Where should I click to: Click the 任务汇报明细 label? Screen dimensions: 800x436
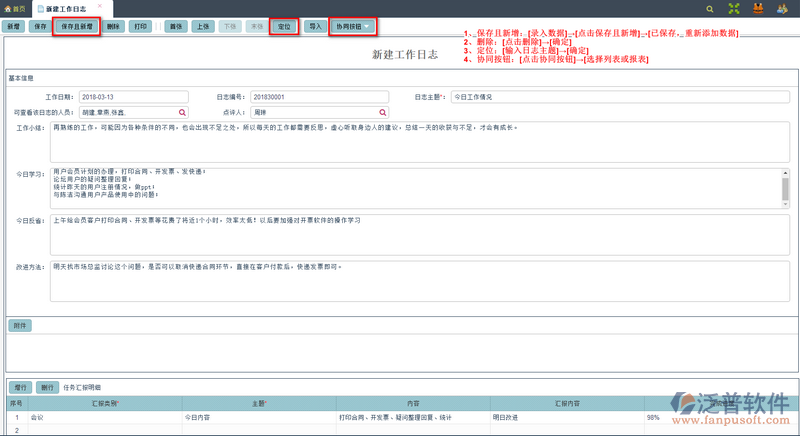[82, 388]
